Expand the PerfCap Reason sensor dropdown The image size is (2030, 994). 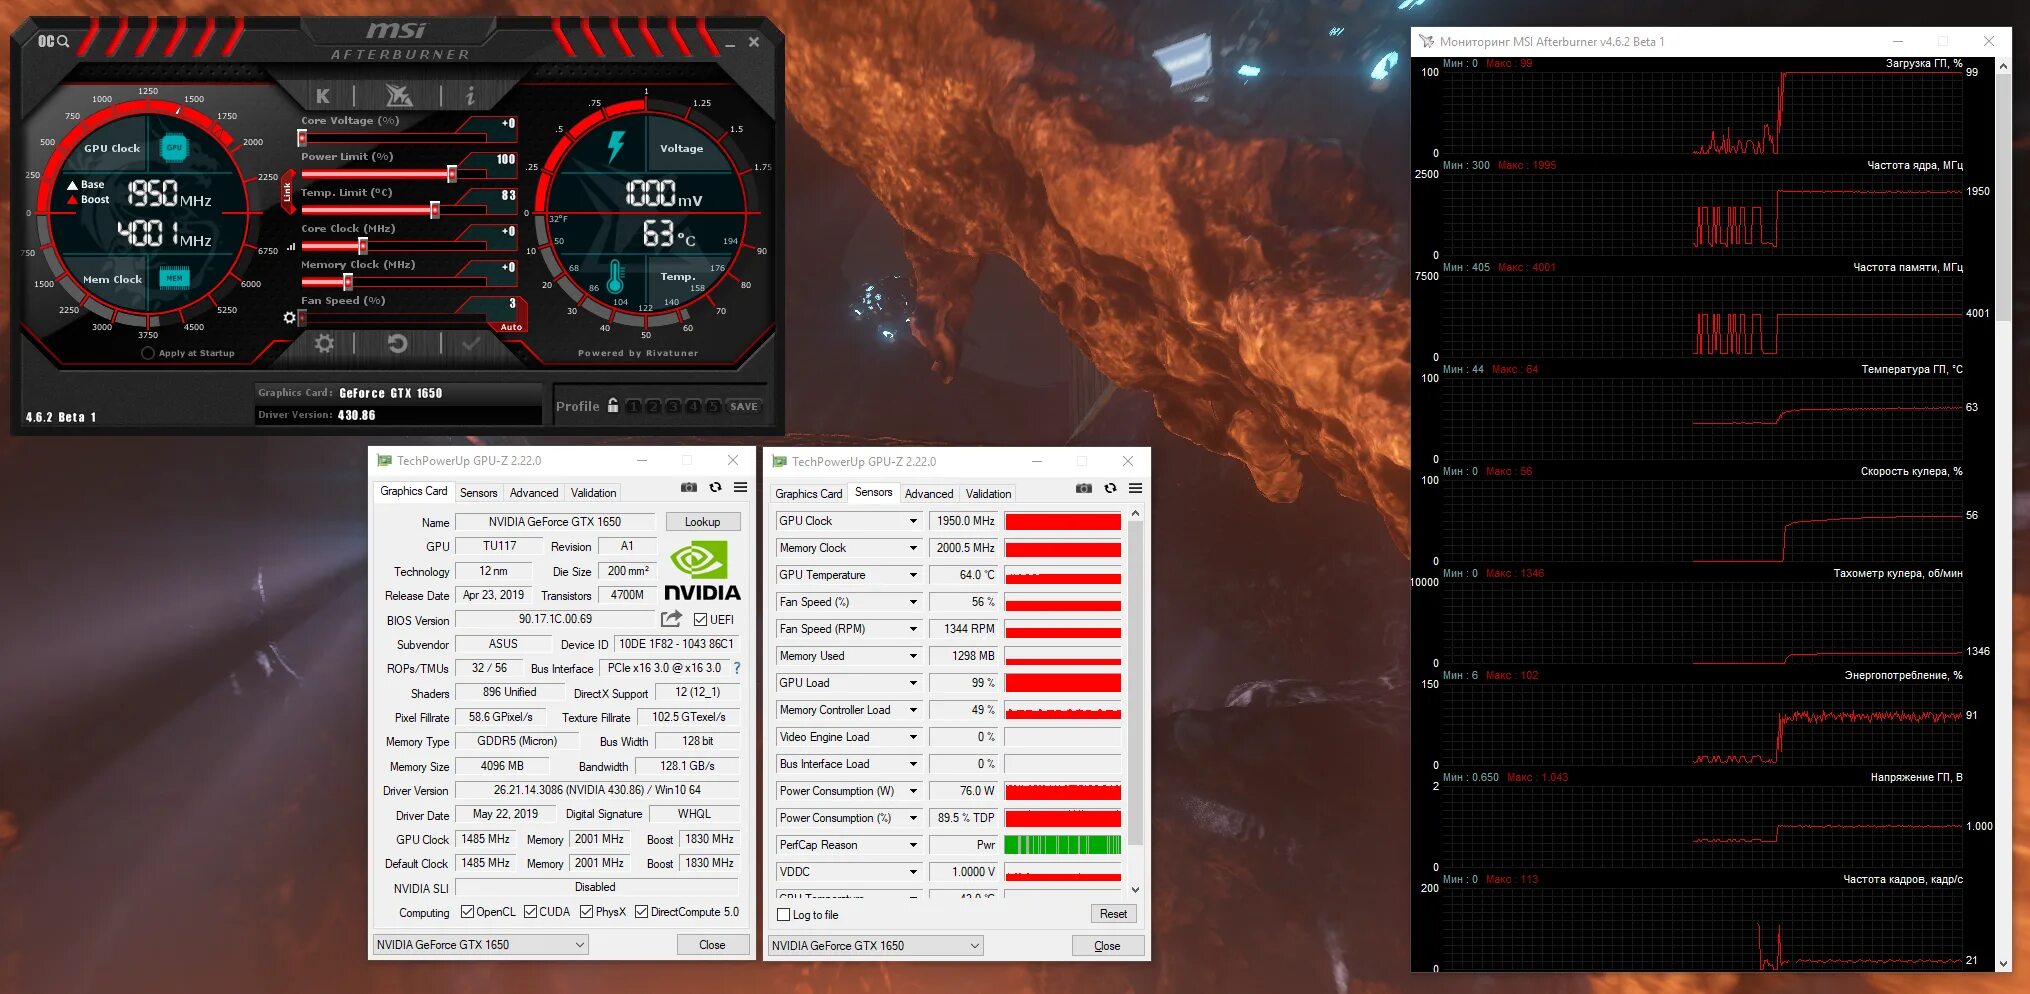click(x=913, y=845)
